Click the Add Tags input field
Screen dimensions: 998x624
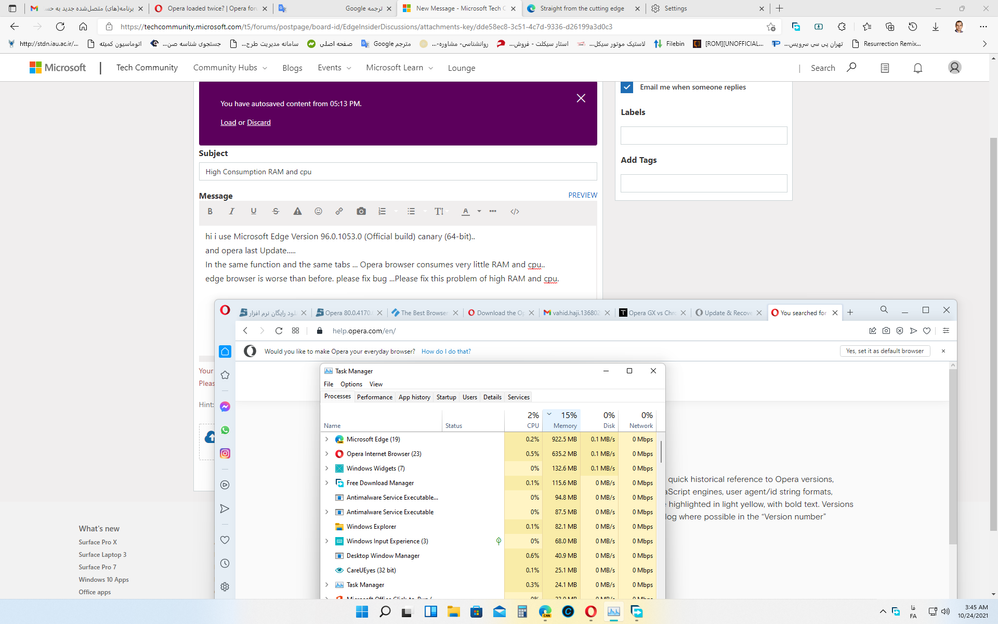[x=704, y=183]
